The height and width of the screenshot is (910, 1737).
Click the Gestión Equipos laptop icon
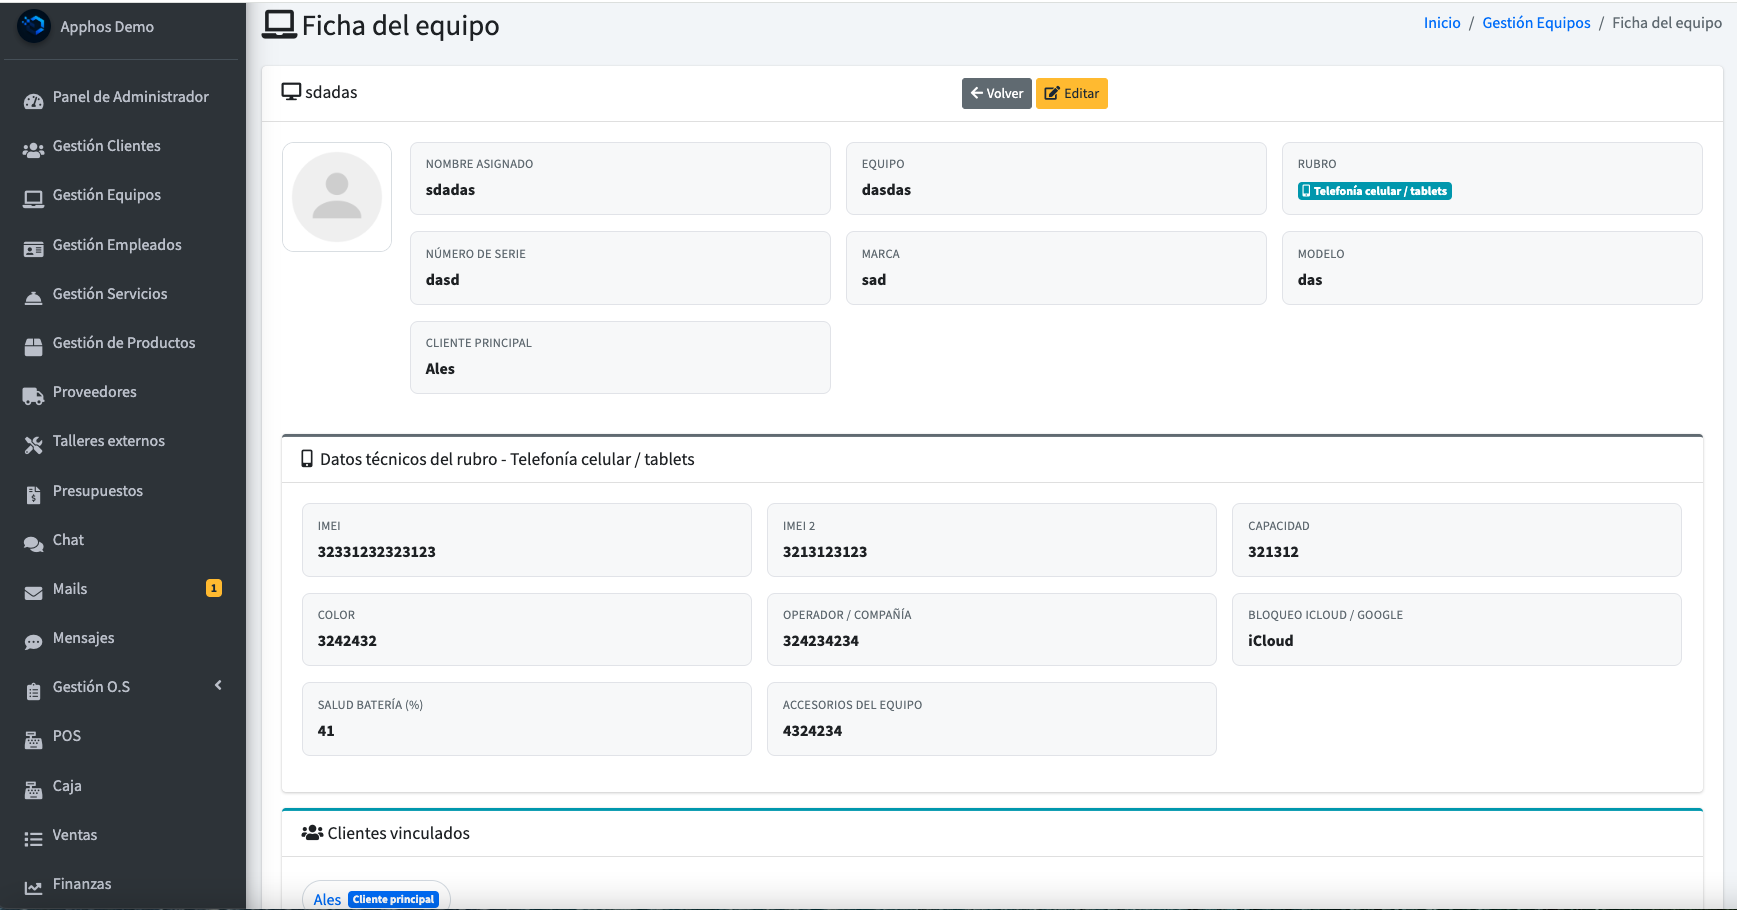click(34, 199)
